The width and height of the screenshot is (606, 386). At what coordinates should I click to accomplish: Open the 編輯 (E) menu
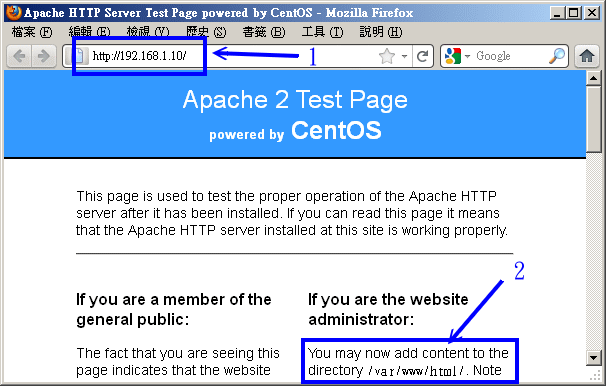tap(89, 32)
